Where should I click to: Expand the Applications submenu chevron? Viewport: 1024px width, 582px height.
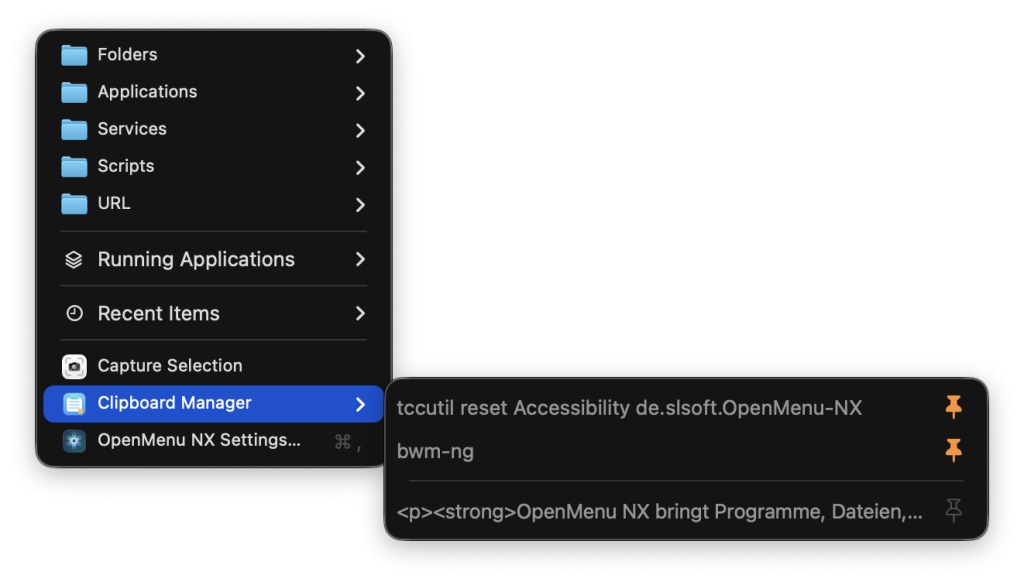360,93
